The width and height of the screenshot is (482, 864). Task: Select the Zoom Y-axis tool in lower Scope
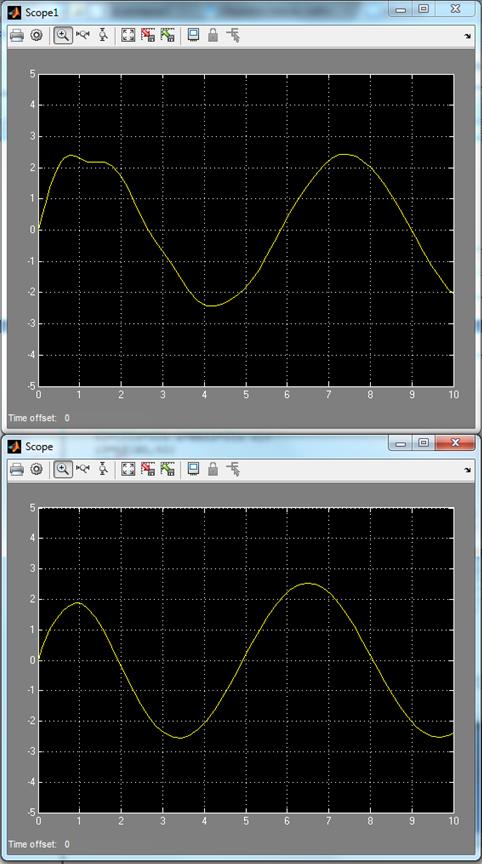pyautogui.click(x=103, y=469)
